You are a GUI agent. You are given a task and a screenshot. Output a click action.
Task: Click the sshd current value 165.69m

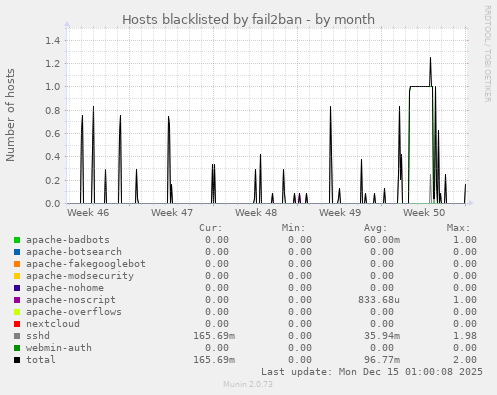(214, 336)
